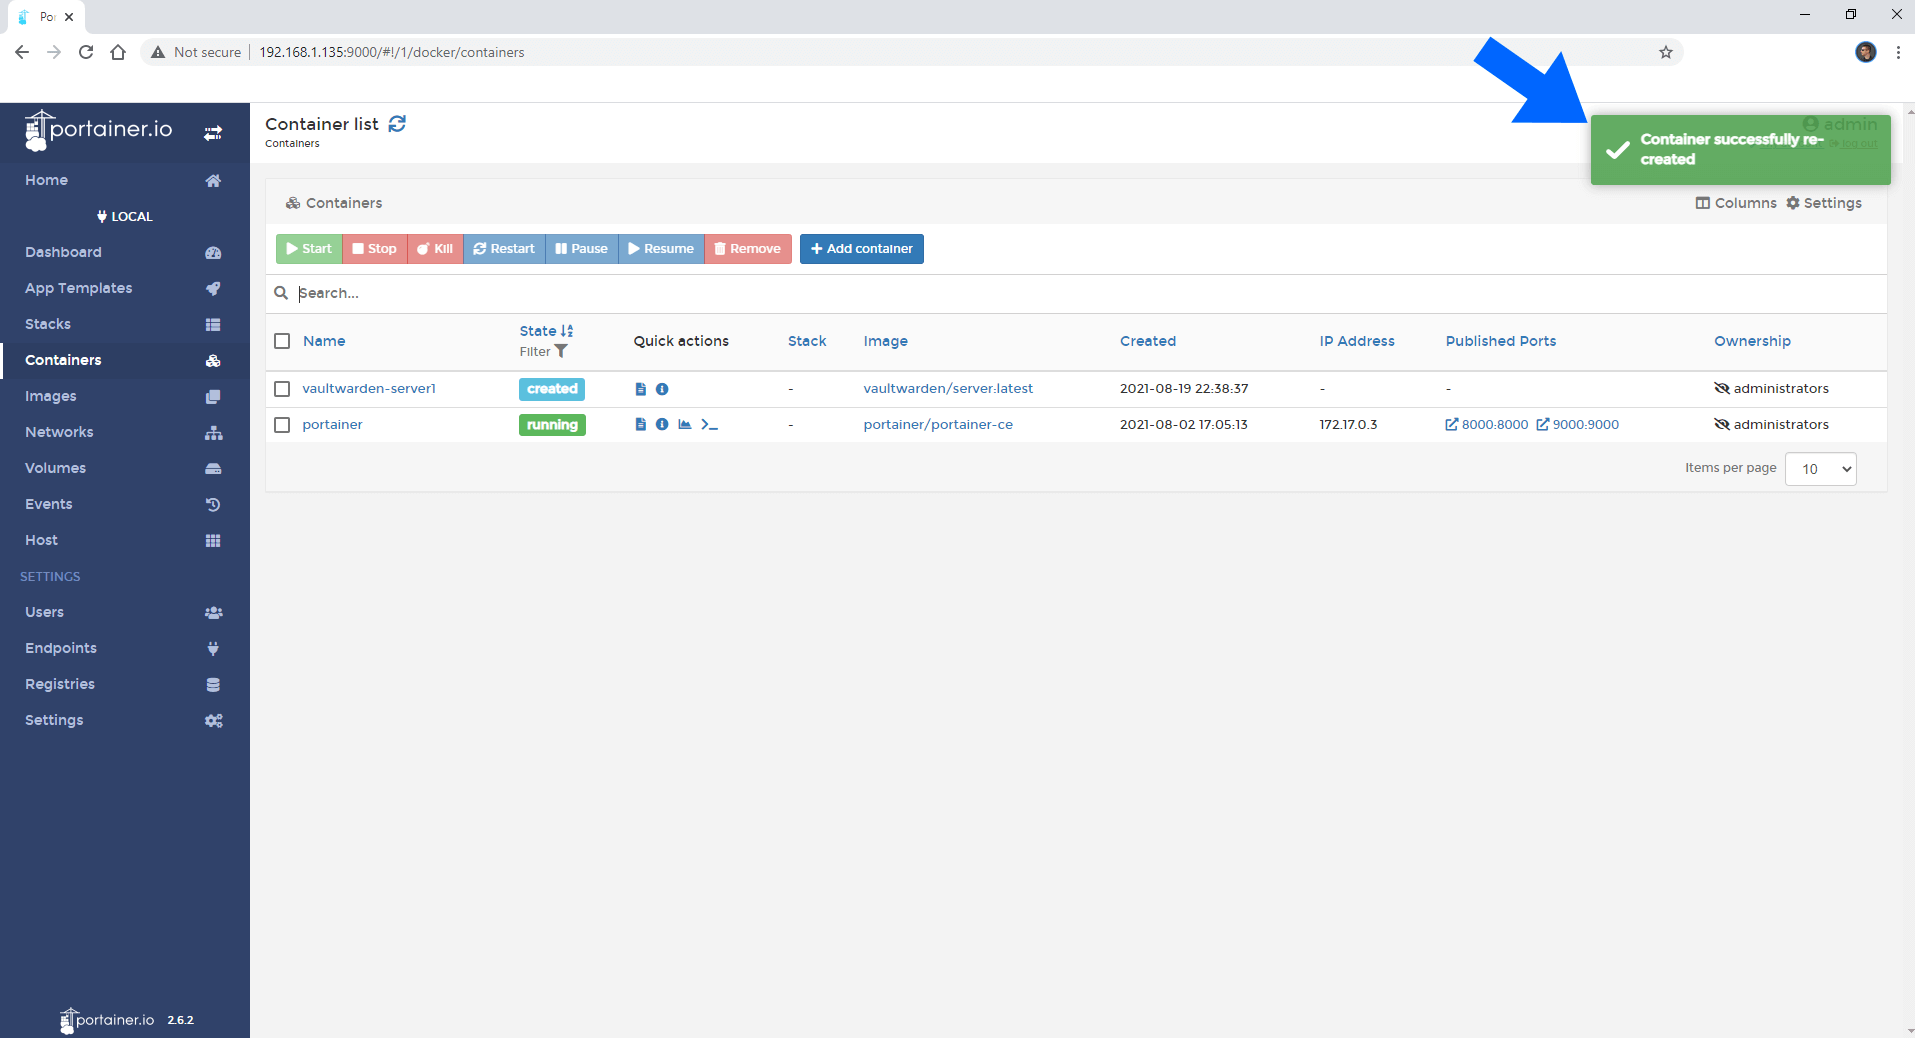The image size is (1915, 1038).
Task: Click browser reload page icon
Action: [x=86, y=52]
